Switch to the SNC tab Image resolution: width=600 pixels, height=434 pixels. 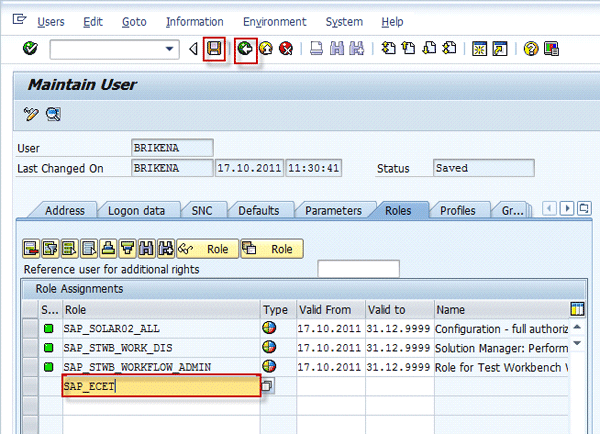[202, 210]
